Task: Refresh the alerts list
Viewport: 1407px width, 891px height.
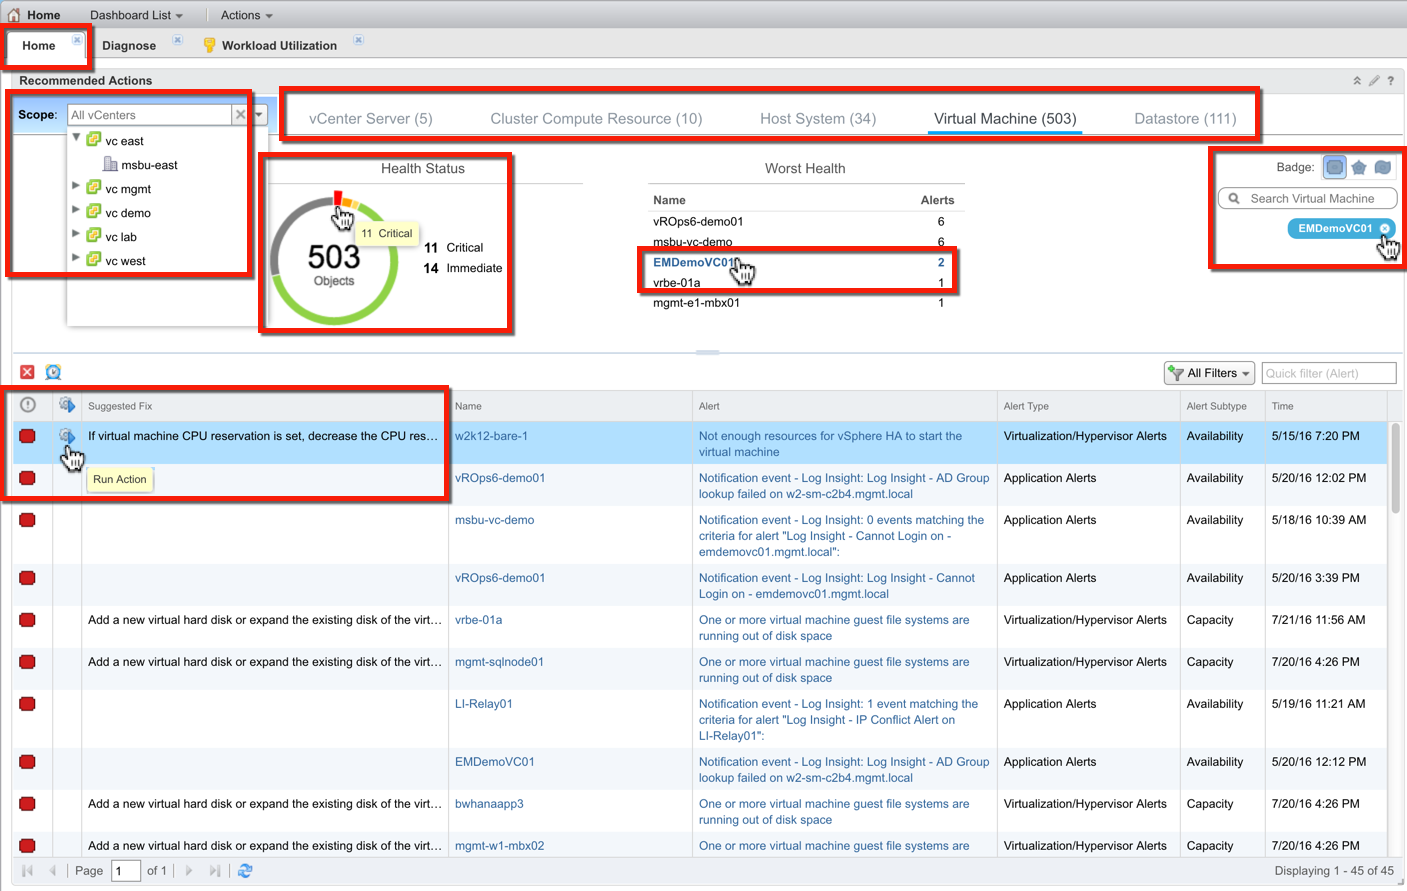Action: point(245,871)
